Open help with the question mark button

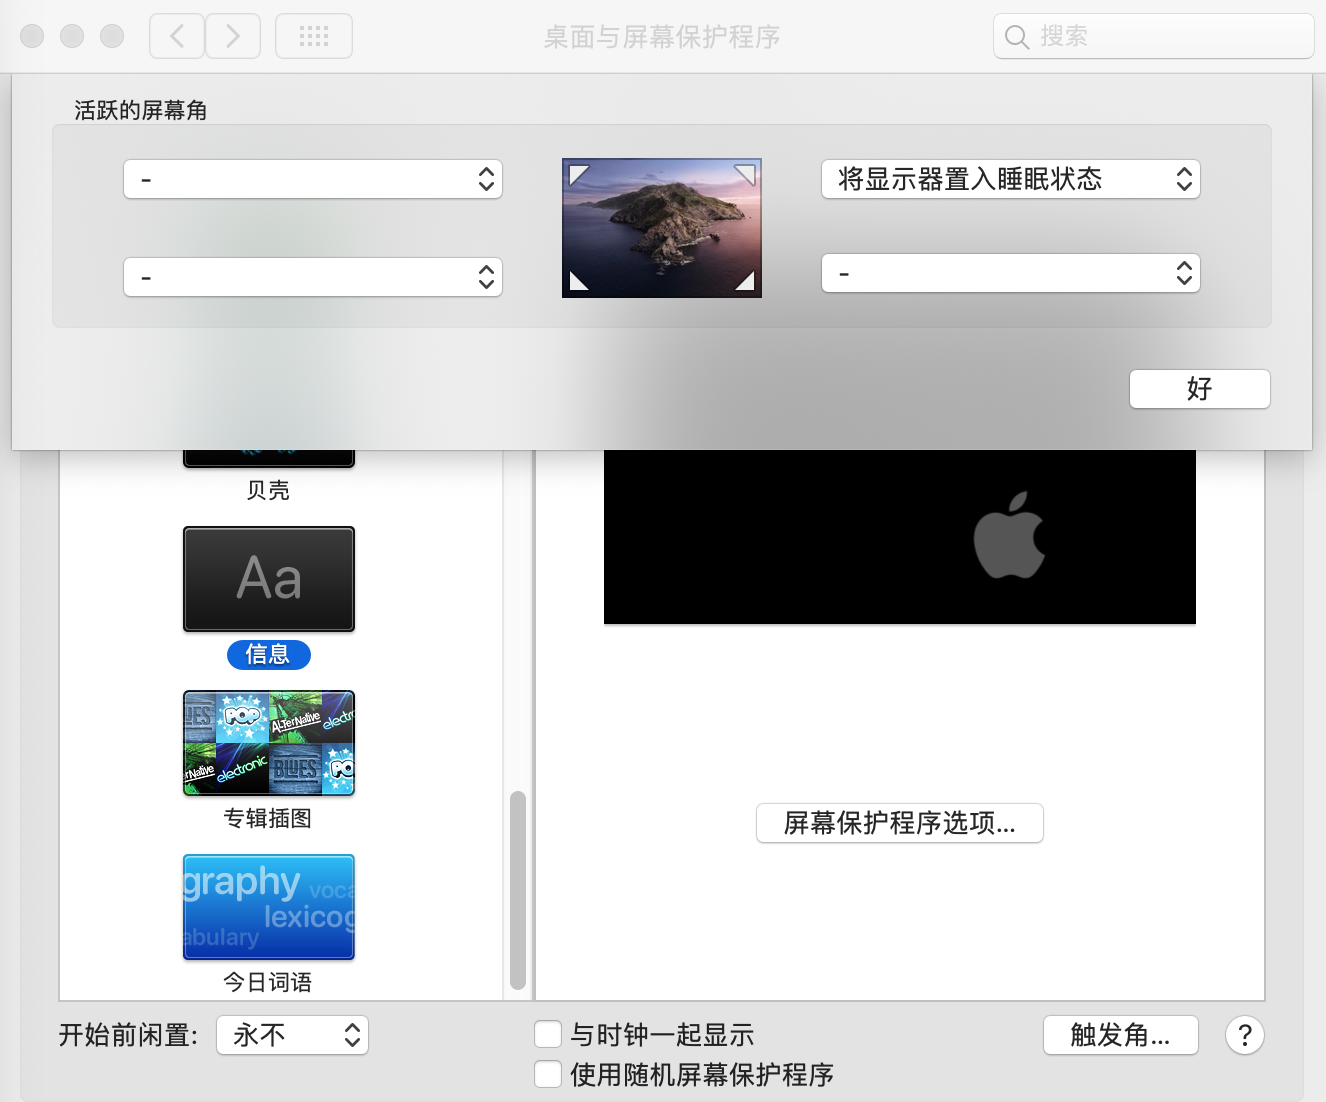coord(1245,1035)
